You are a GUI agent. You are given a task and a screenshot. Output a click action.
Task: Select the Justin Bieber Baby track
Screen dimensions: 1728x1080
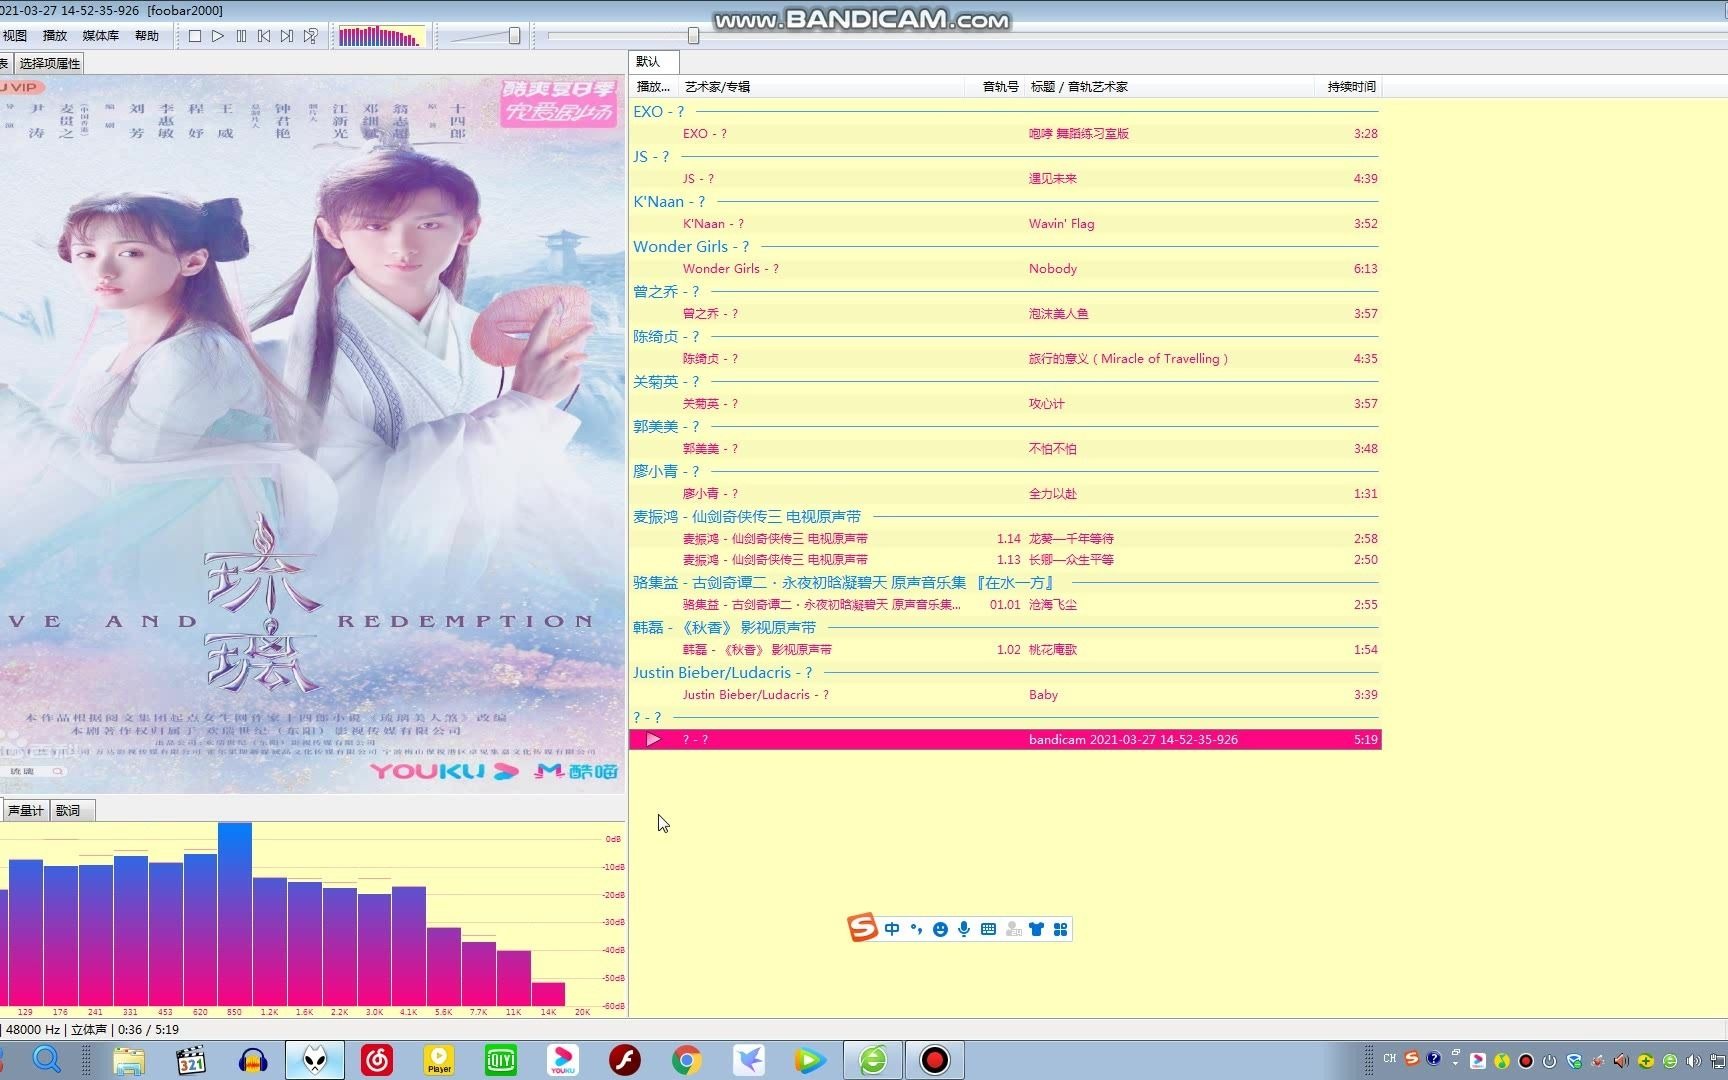coord(1005,695)
